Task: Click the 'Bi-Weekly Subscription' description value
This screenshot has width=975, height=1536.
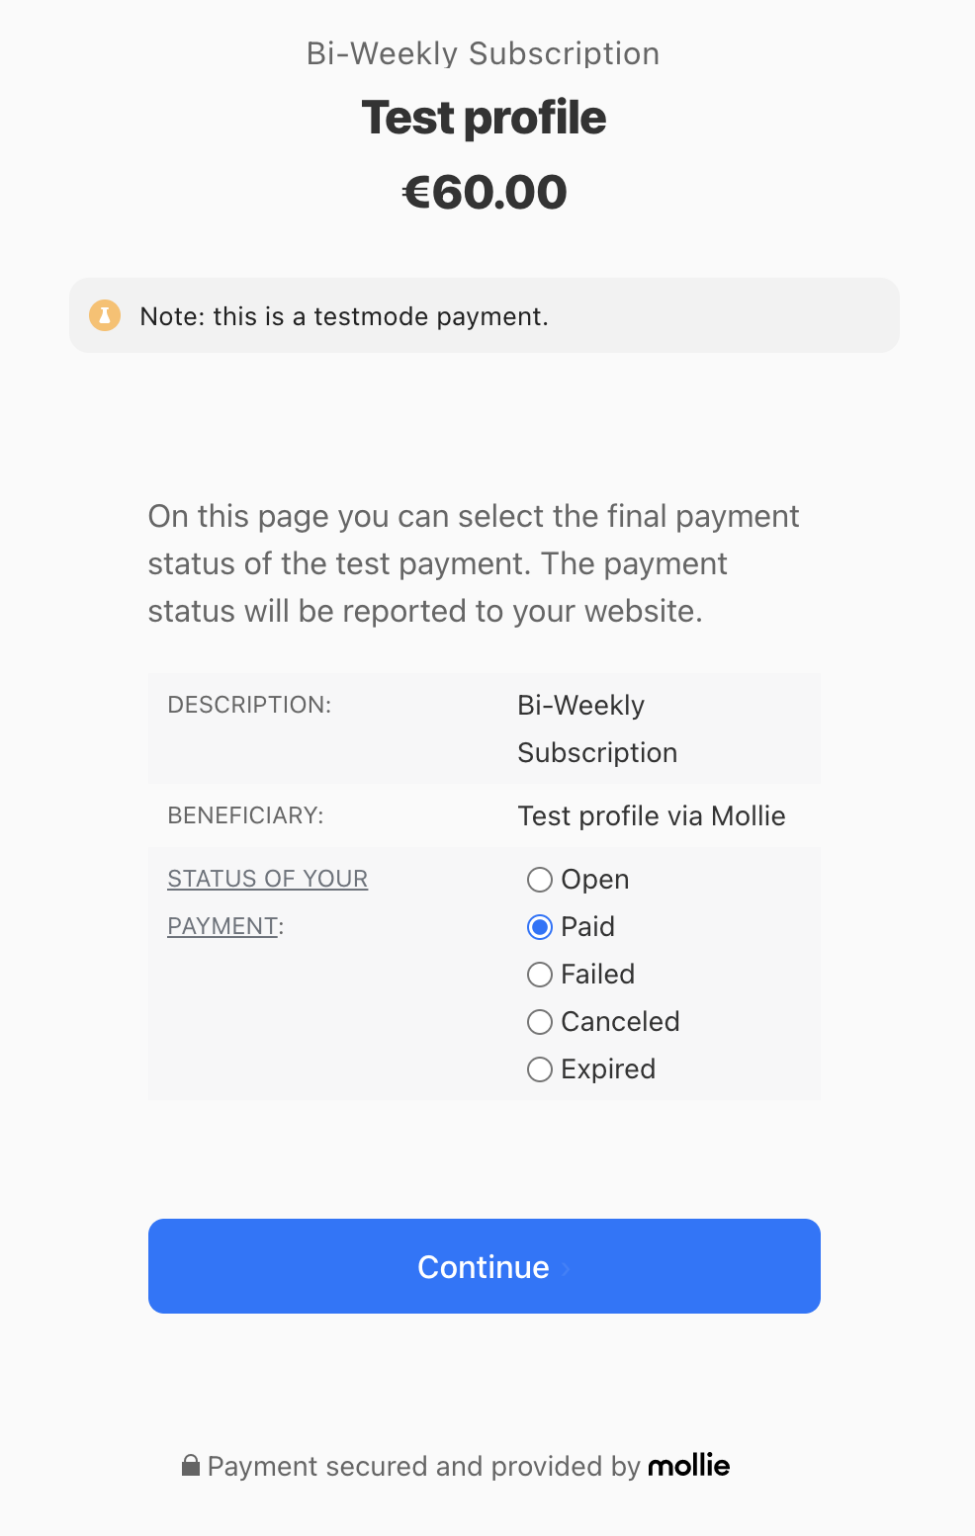Action: click(x=597, y=728)
